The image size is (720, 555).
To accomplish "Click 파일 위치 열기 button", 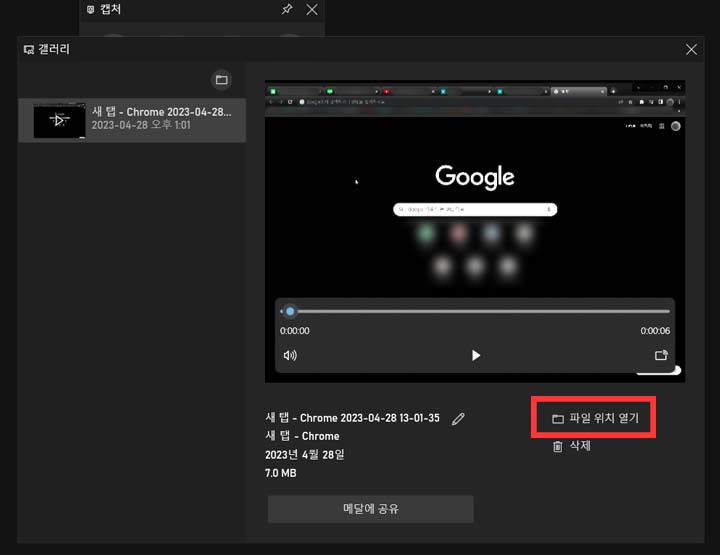I will point(595,418).
